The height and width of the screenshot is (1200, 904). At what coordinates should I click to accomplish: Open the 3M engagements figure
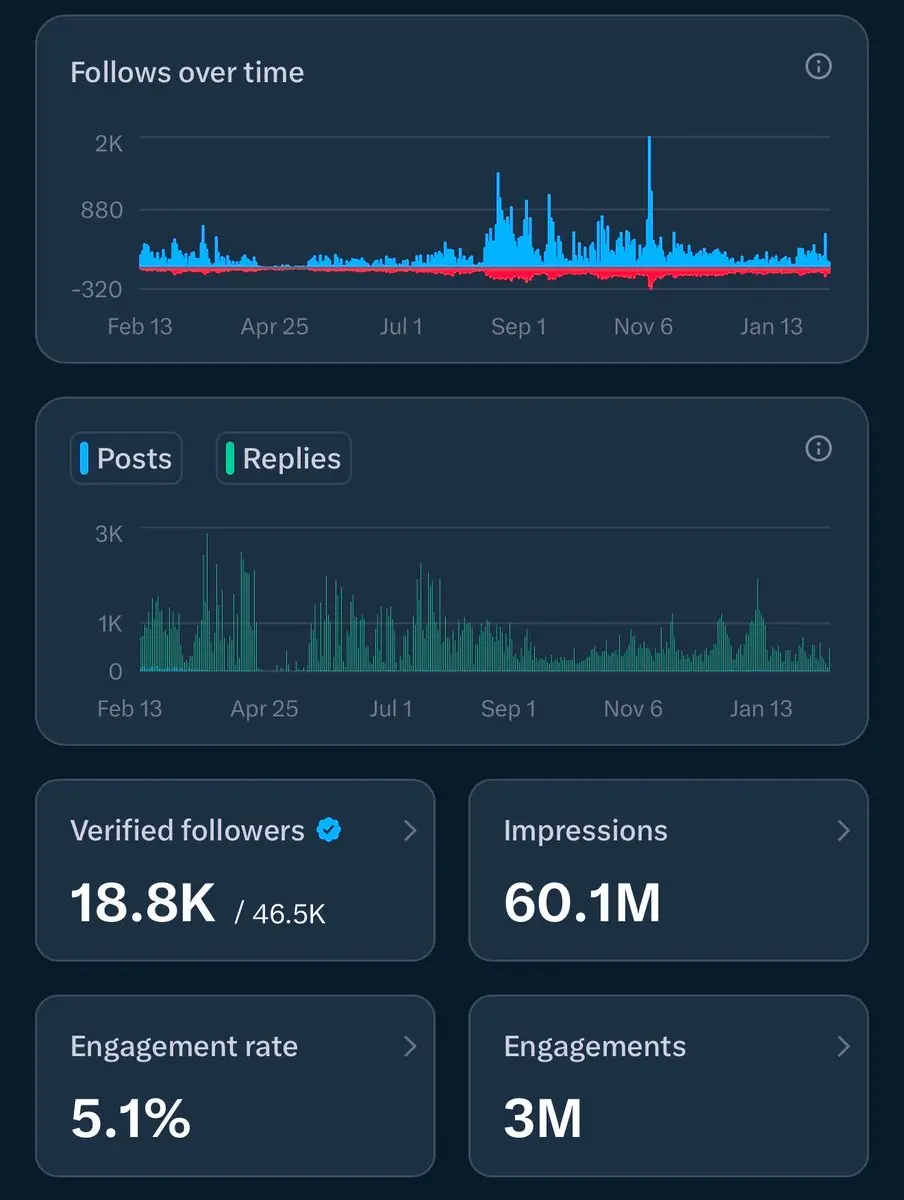[543, 1118]
